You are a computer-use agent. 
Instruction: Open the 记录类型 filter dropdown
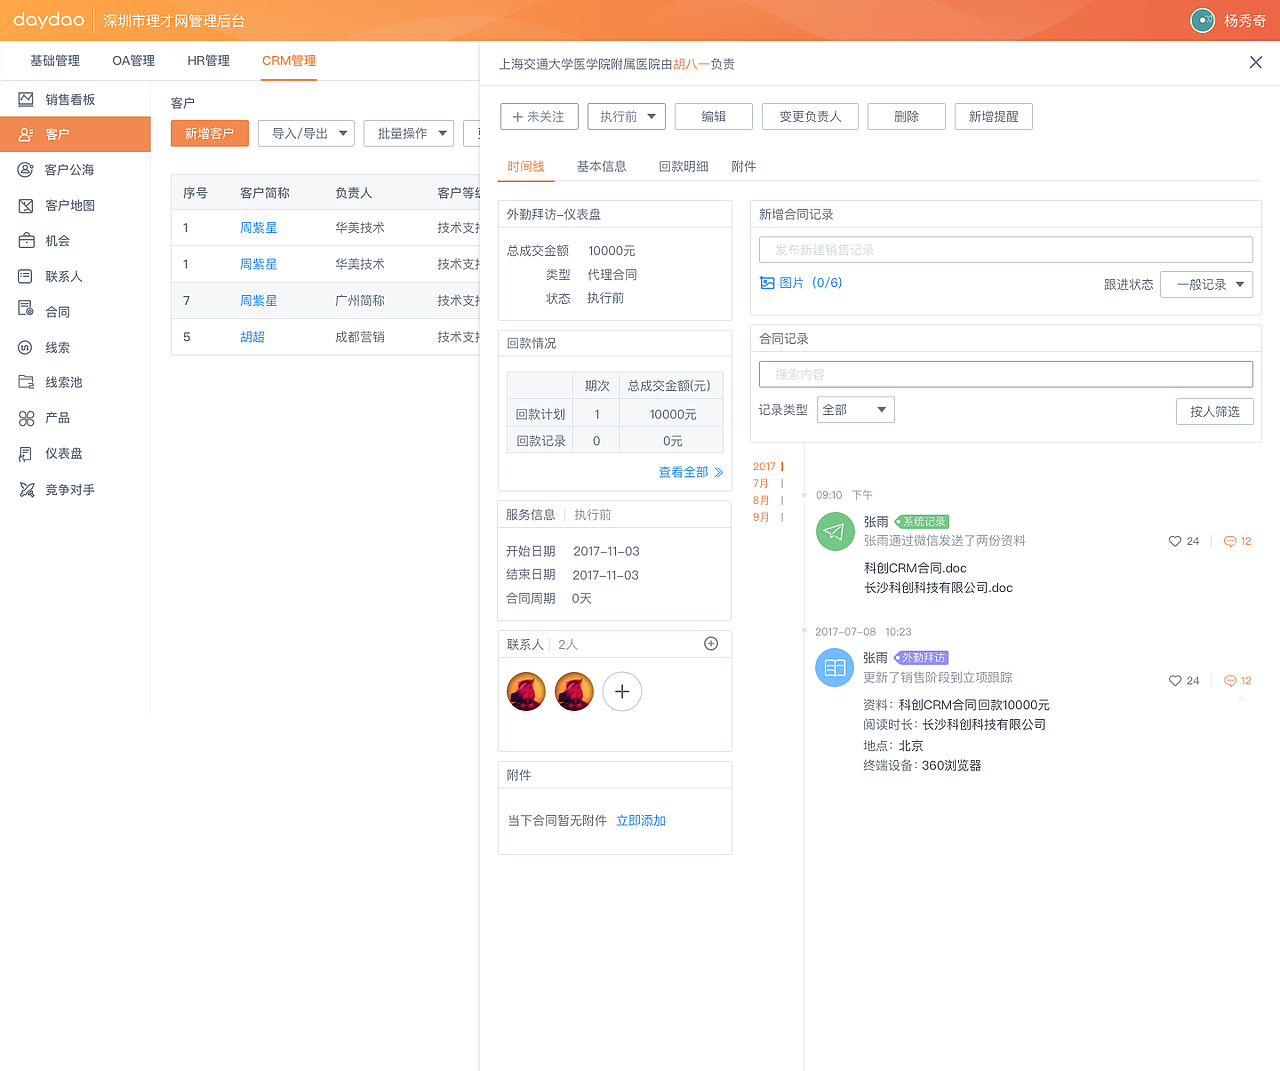[855, 409]
